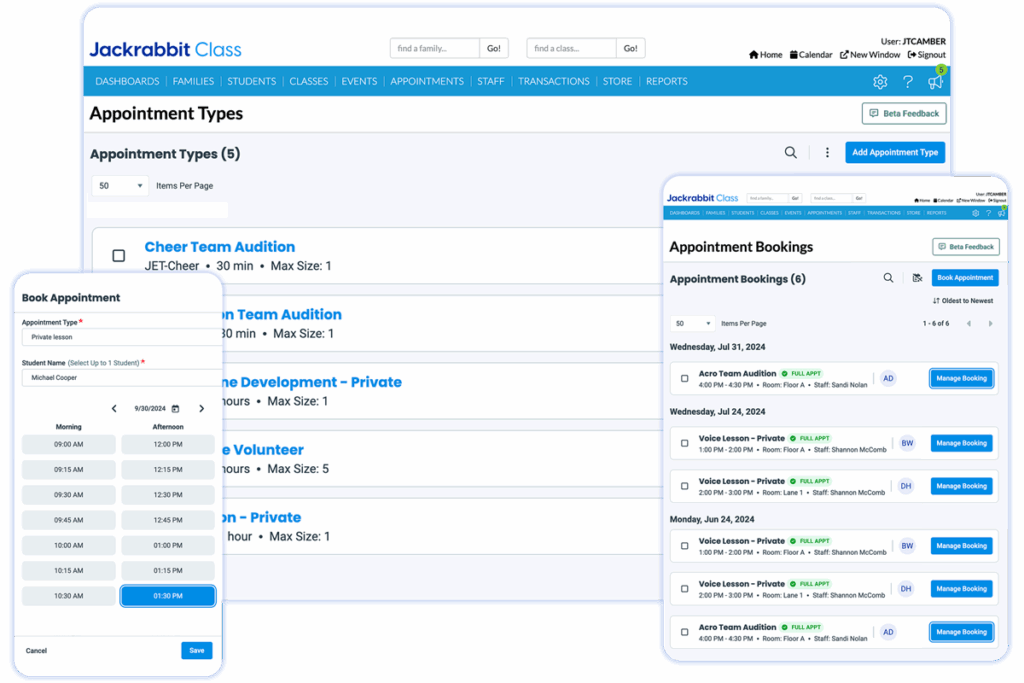Open Student Name field showing Michael Cooper

pos(121,378)
